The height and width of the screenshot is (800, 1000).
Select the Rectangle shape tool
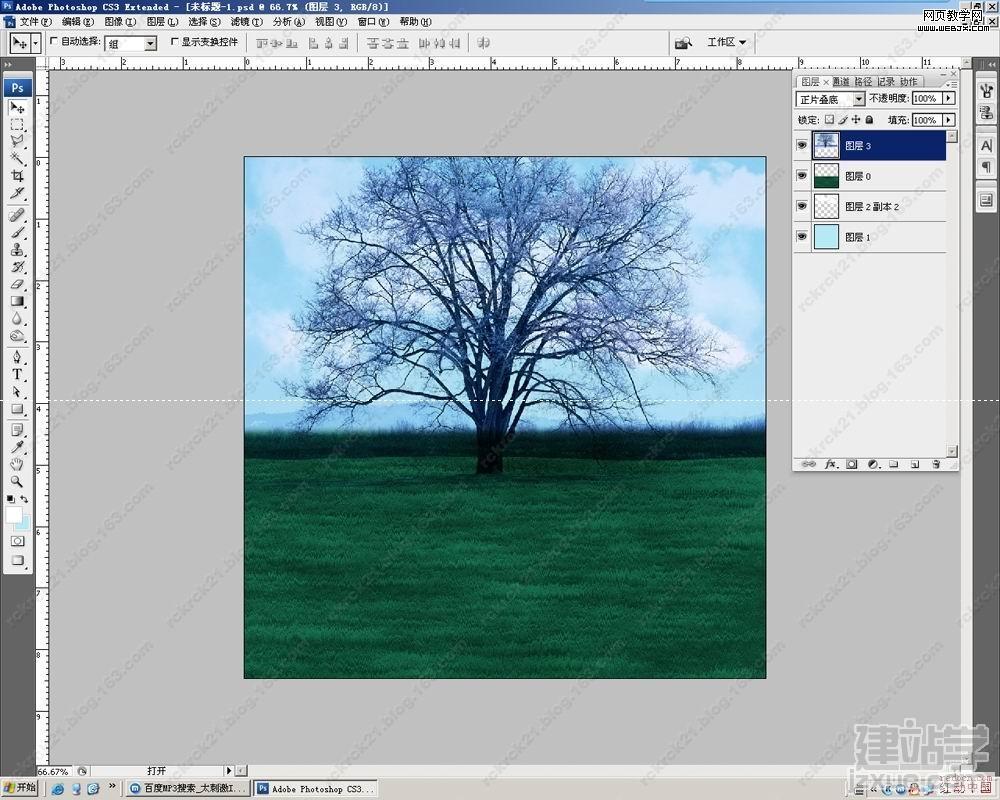click(17, 409)
